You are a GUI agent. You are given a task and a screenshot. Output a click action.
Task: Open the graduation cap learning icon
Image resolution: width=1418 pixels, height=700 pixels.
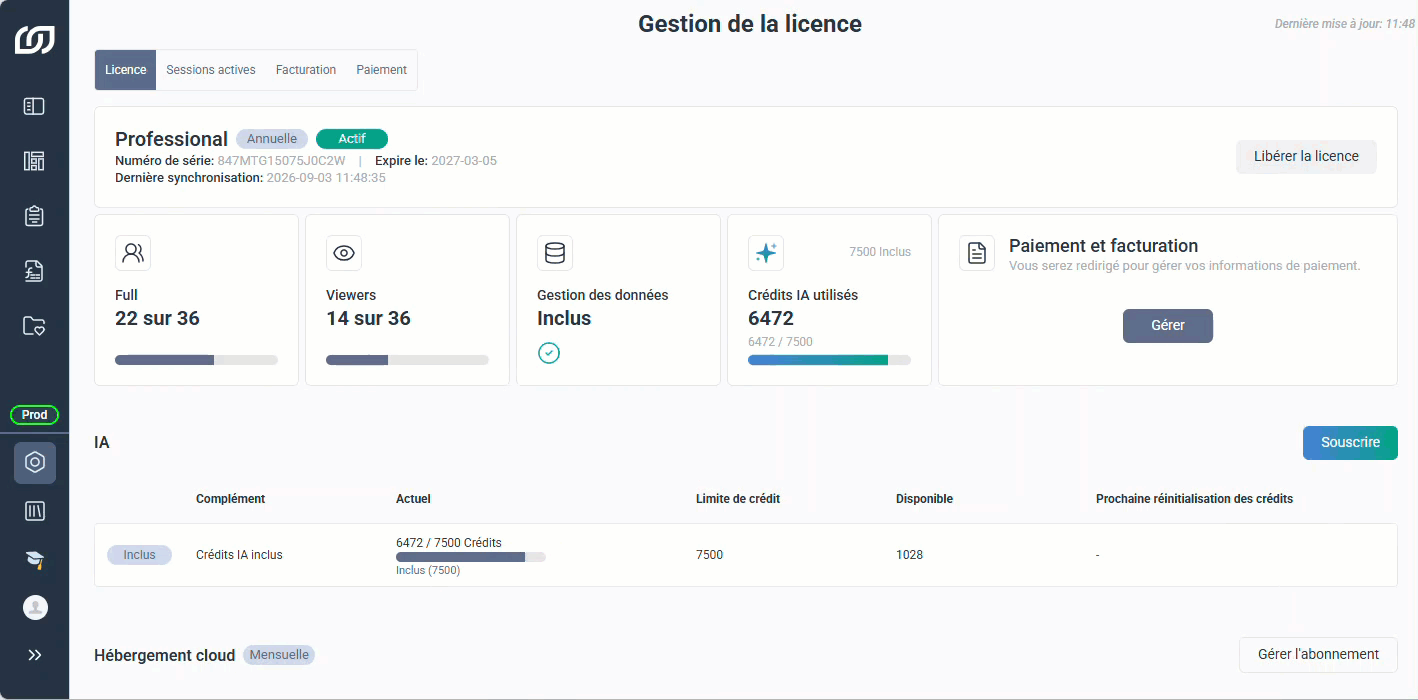(x=34, y=560)
